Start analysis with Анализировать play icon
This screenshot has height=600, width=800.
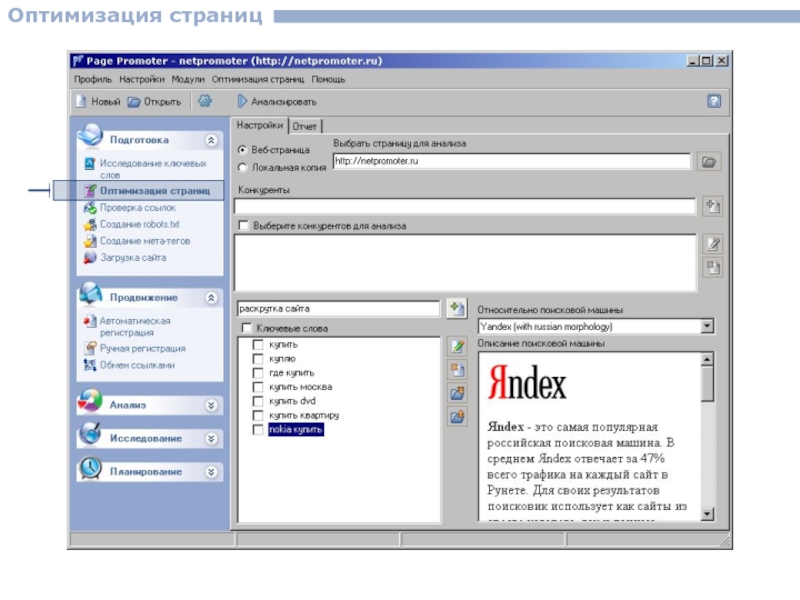242,101
